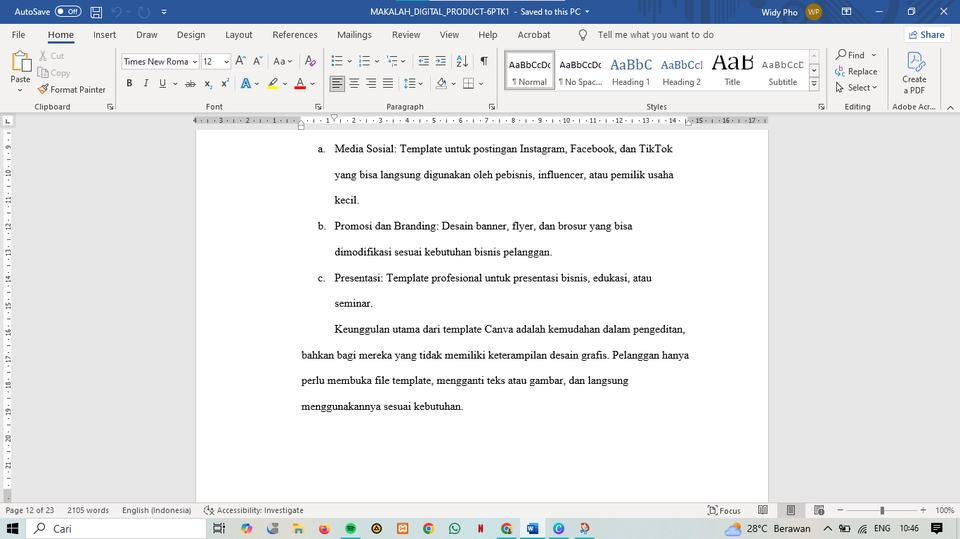The width and height of the screenshot is (960, 539).
Task: Click the Paste clipboard icon
Action: point(20,62)
